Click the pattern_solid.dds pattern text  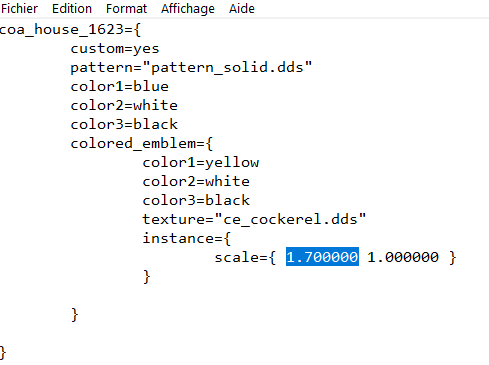click(x=227, y=67)
